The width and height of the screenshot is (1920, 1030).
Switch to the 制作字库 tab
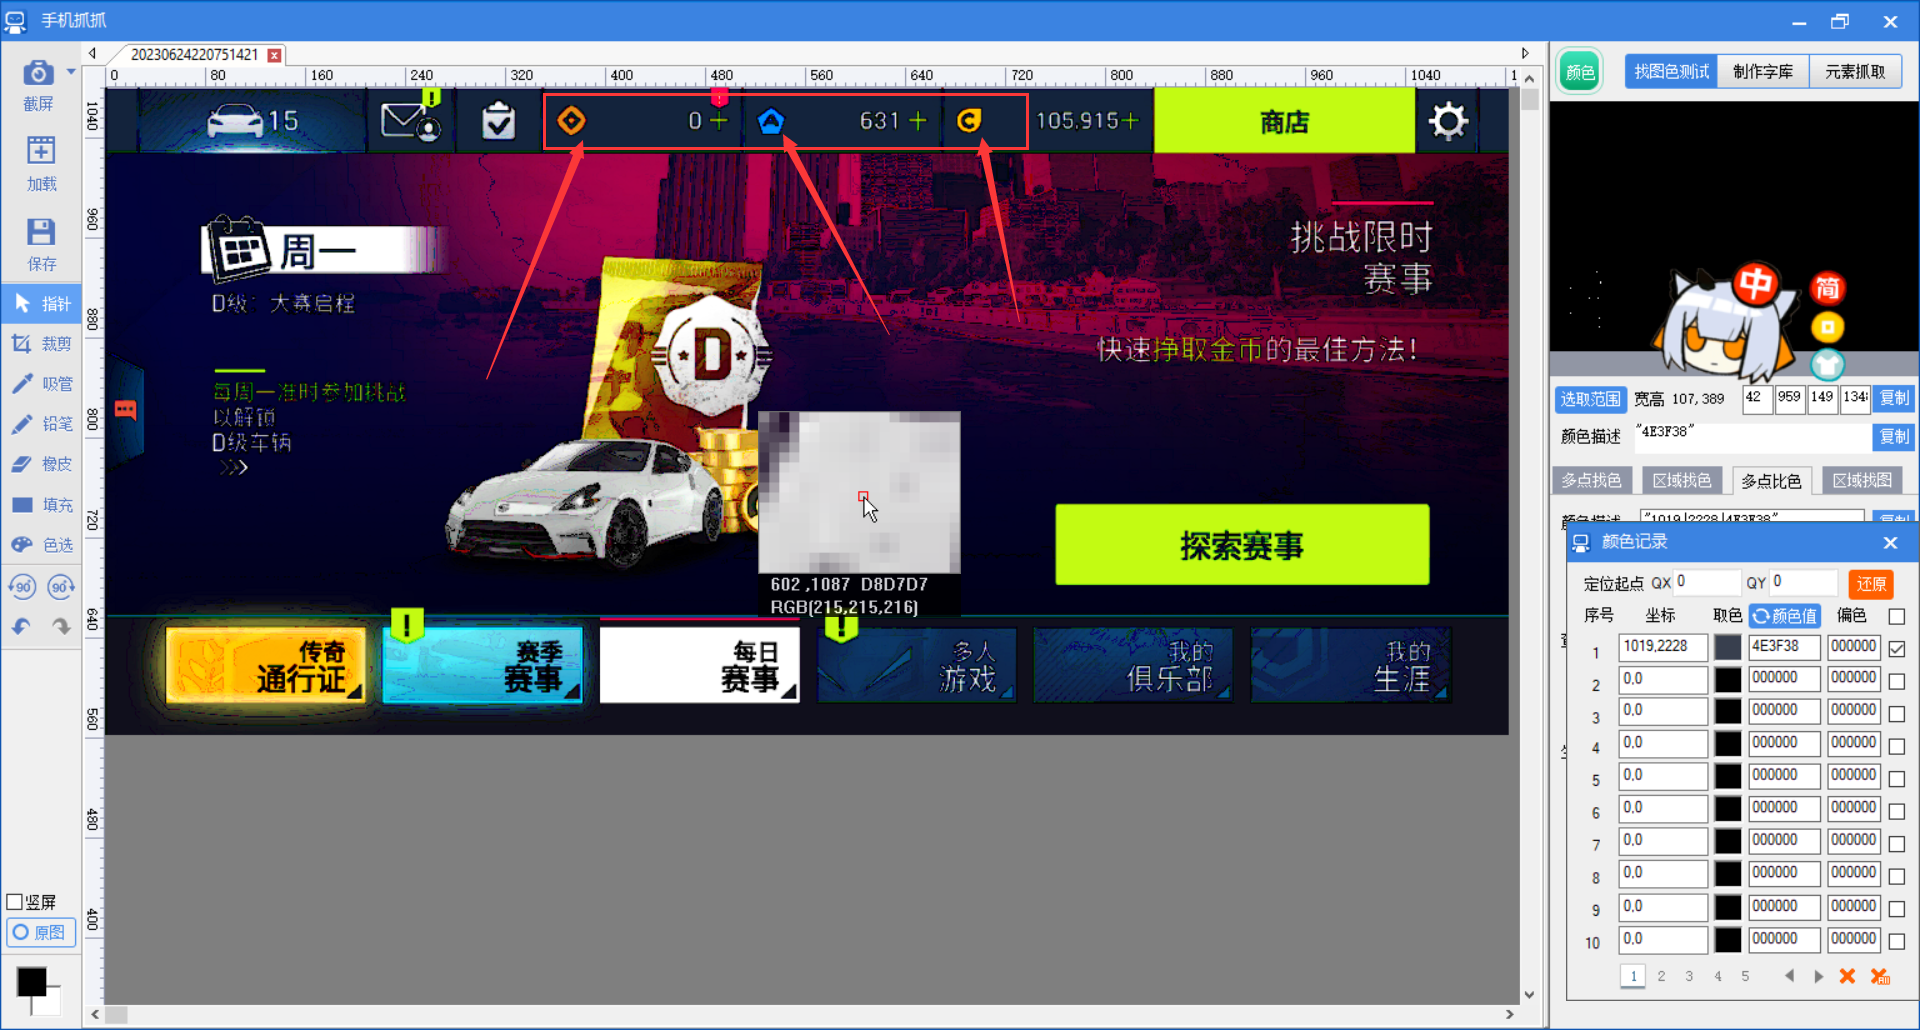pos(1763,72)
